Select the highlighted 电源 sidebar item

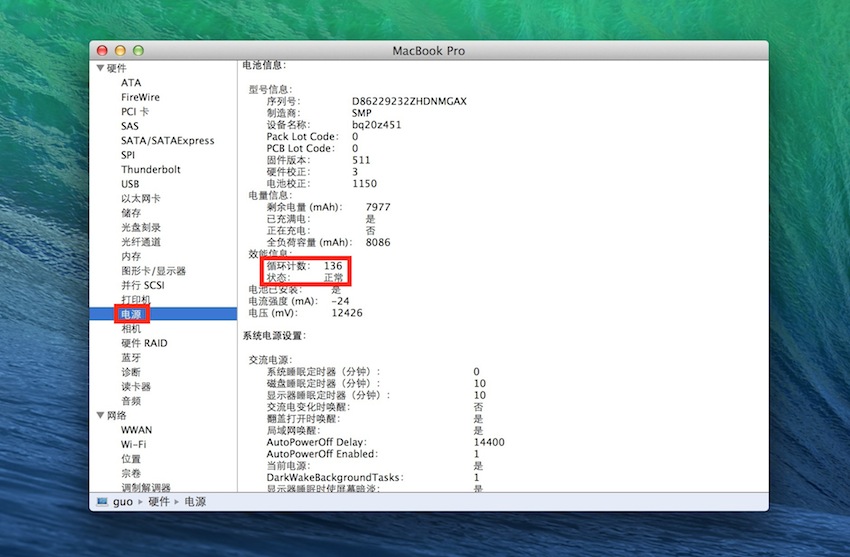click(163, 314)
